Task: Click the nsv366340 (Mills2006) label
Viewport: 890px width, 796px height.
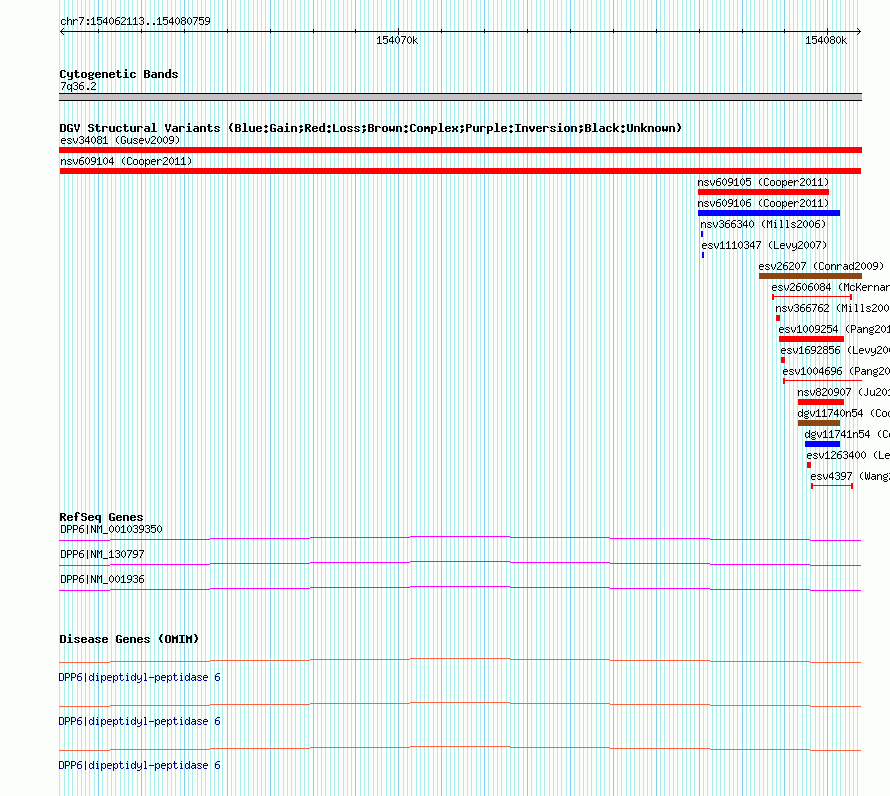Action: tap(763, 224)
